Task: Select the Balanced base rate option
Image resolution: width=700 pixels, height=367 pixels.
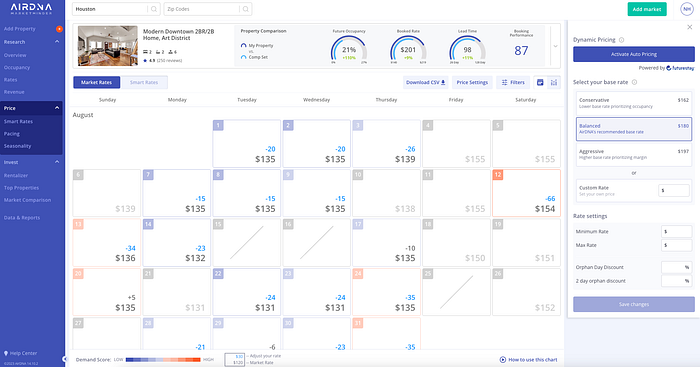Action: tap(633, 129)
